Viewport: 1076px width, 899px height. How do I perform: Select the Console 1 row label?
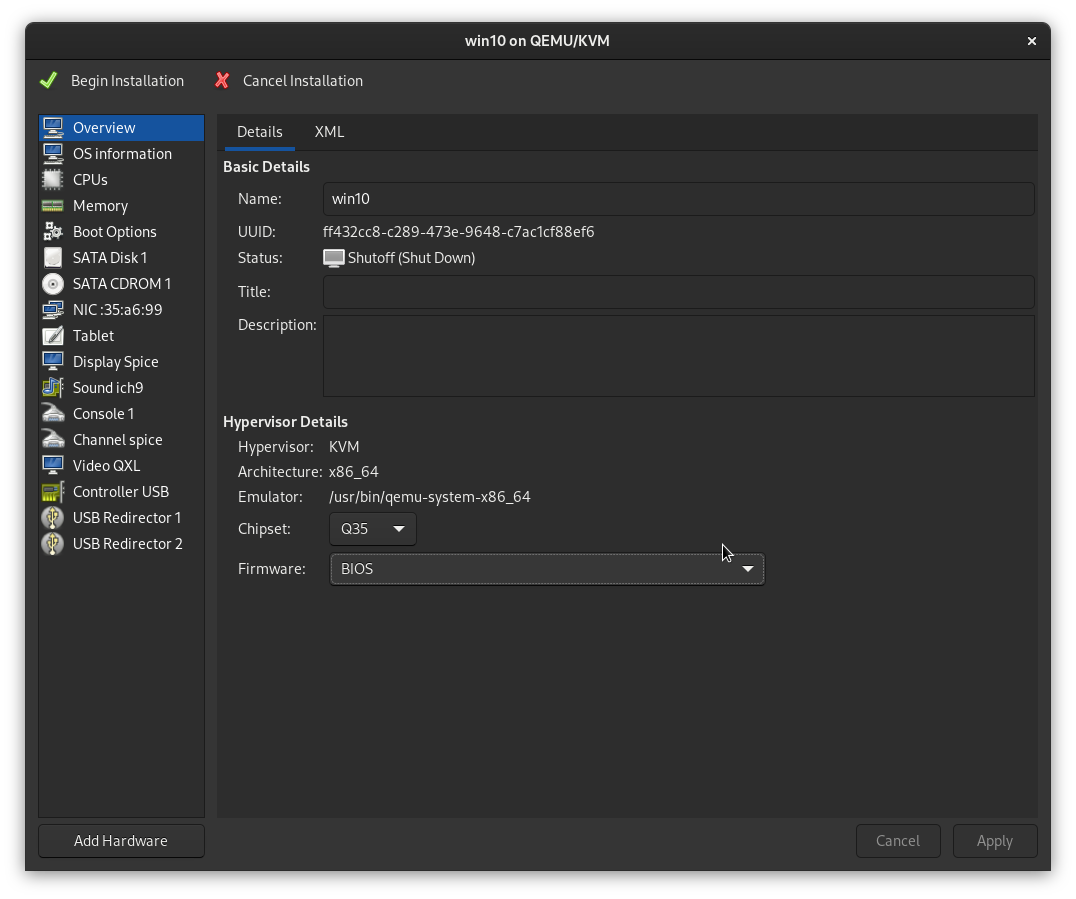(x=104, y=414)
